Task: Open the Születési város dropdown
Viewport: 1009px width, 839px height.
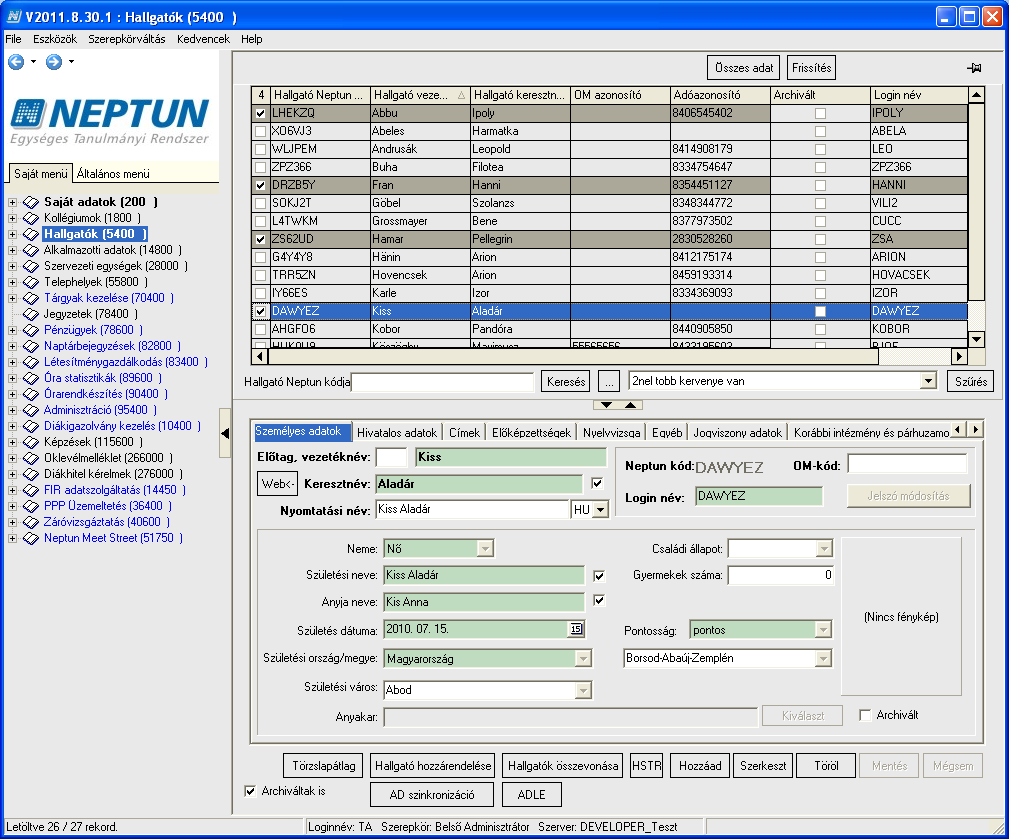Action: point(583,690)
